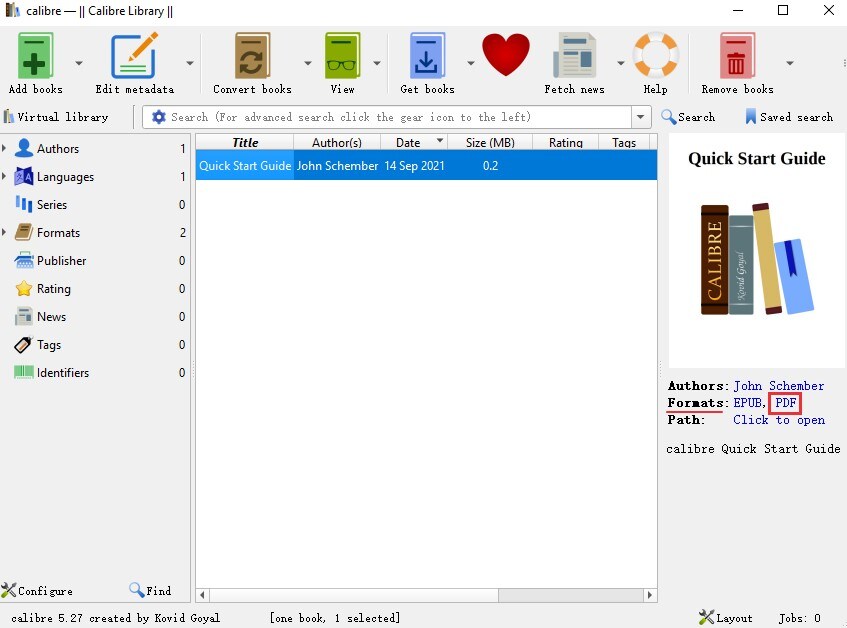Open Convert books dropdown arrow
This screenshot has width=847, height=628.
coord(307,63)
